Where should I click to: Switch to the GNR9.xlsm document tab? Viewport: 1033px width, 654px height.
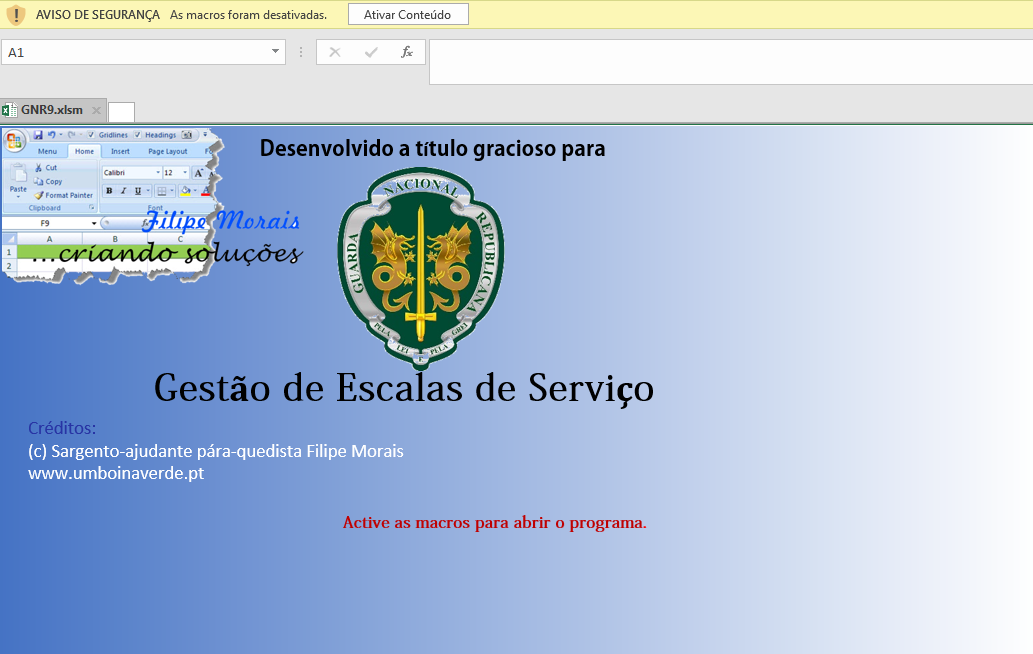click(x=51, y=110)
